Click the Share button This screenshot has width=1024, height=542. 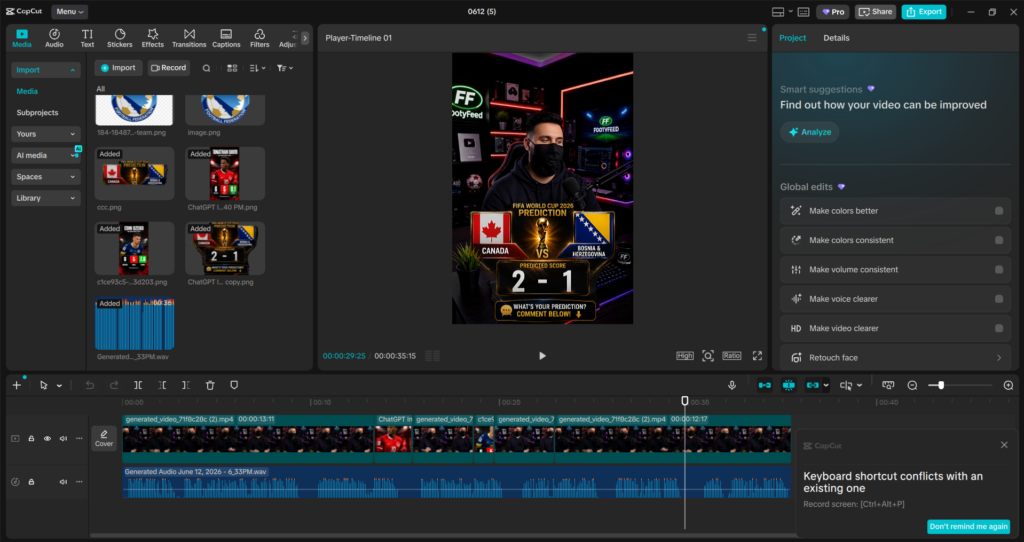pyautogui.click(x=875, y=12)
